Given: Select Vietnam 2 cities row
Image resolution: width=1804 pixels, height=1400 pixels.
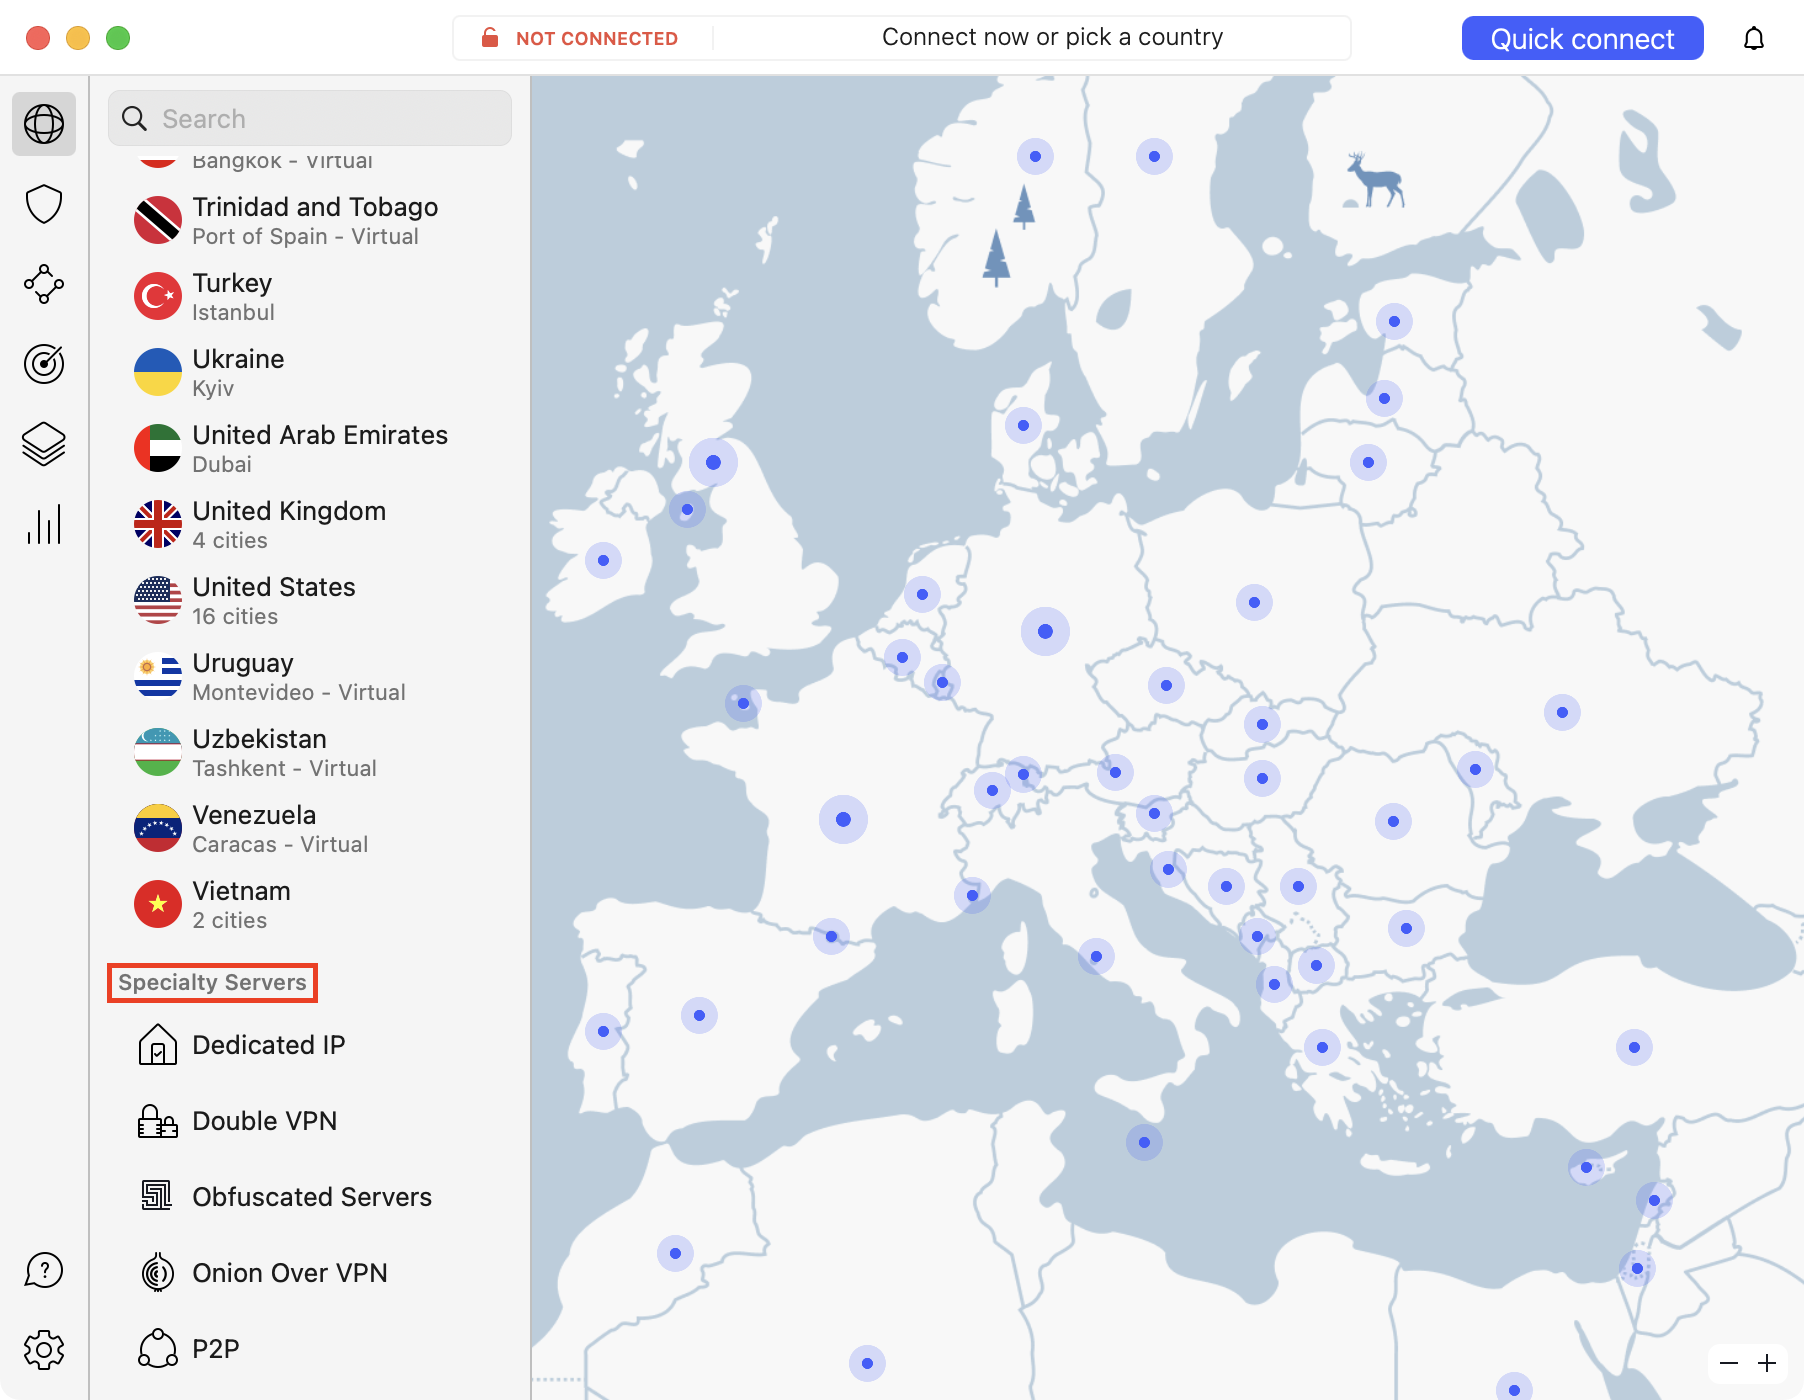Looking at the screenshot, I should coord(310,904).
